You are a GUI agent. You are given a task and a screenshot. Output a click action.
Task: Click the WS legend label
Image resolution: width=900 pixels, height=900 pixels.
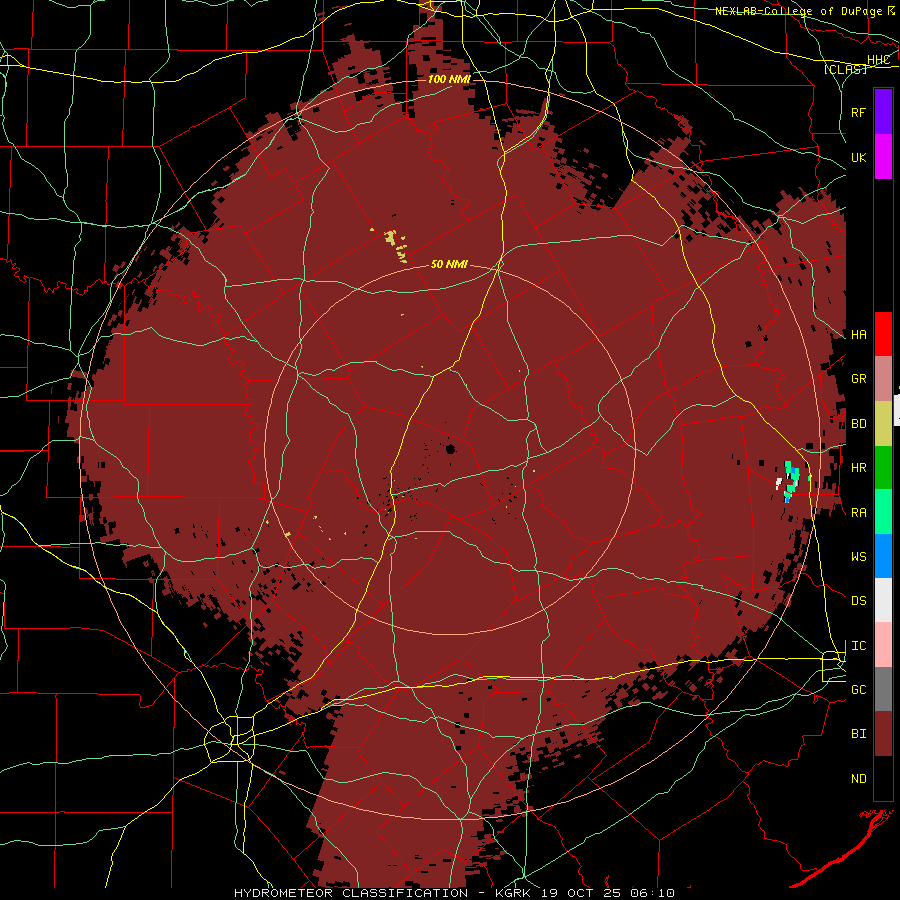click(858, 557)
